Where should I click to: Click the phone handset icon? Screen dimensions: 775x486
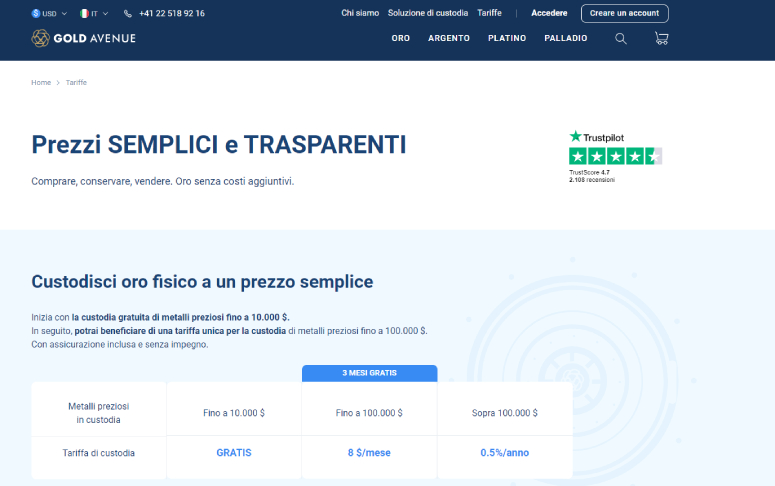[x=128, y=13]
